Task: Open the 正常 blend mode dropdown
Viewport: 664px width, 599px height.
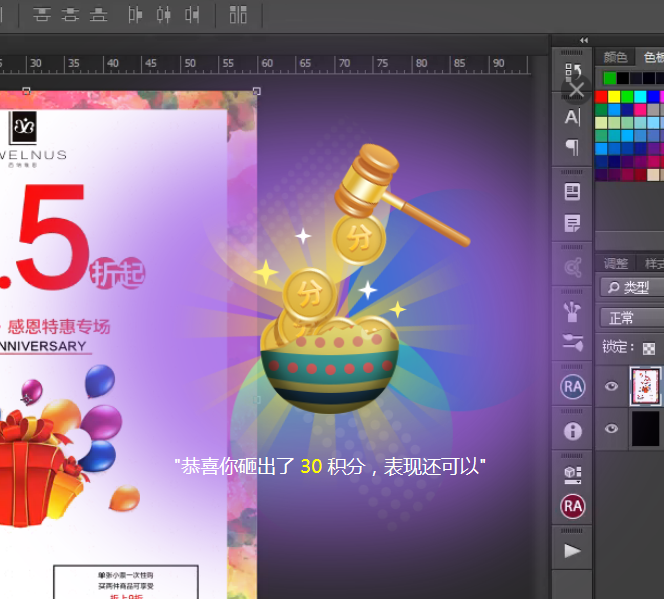Action: [632, 318]
